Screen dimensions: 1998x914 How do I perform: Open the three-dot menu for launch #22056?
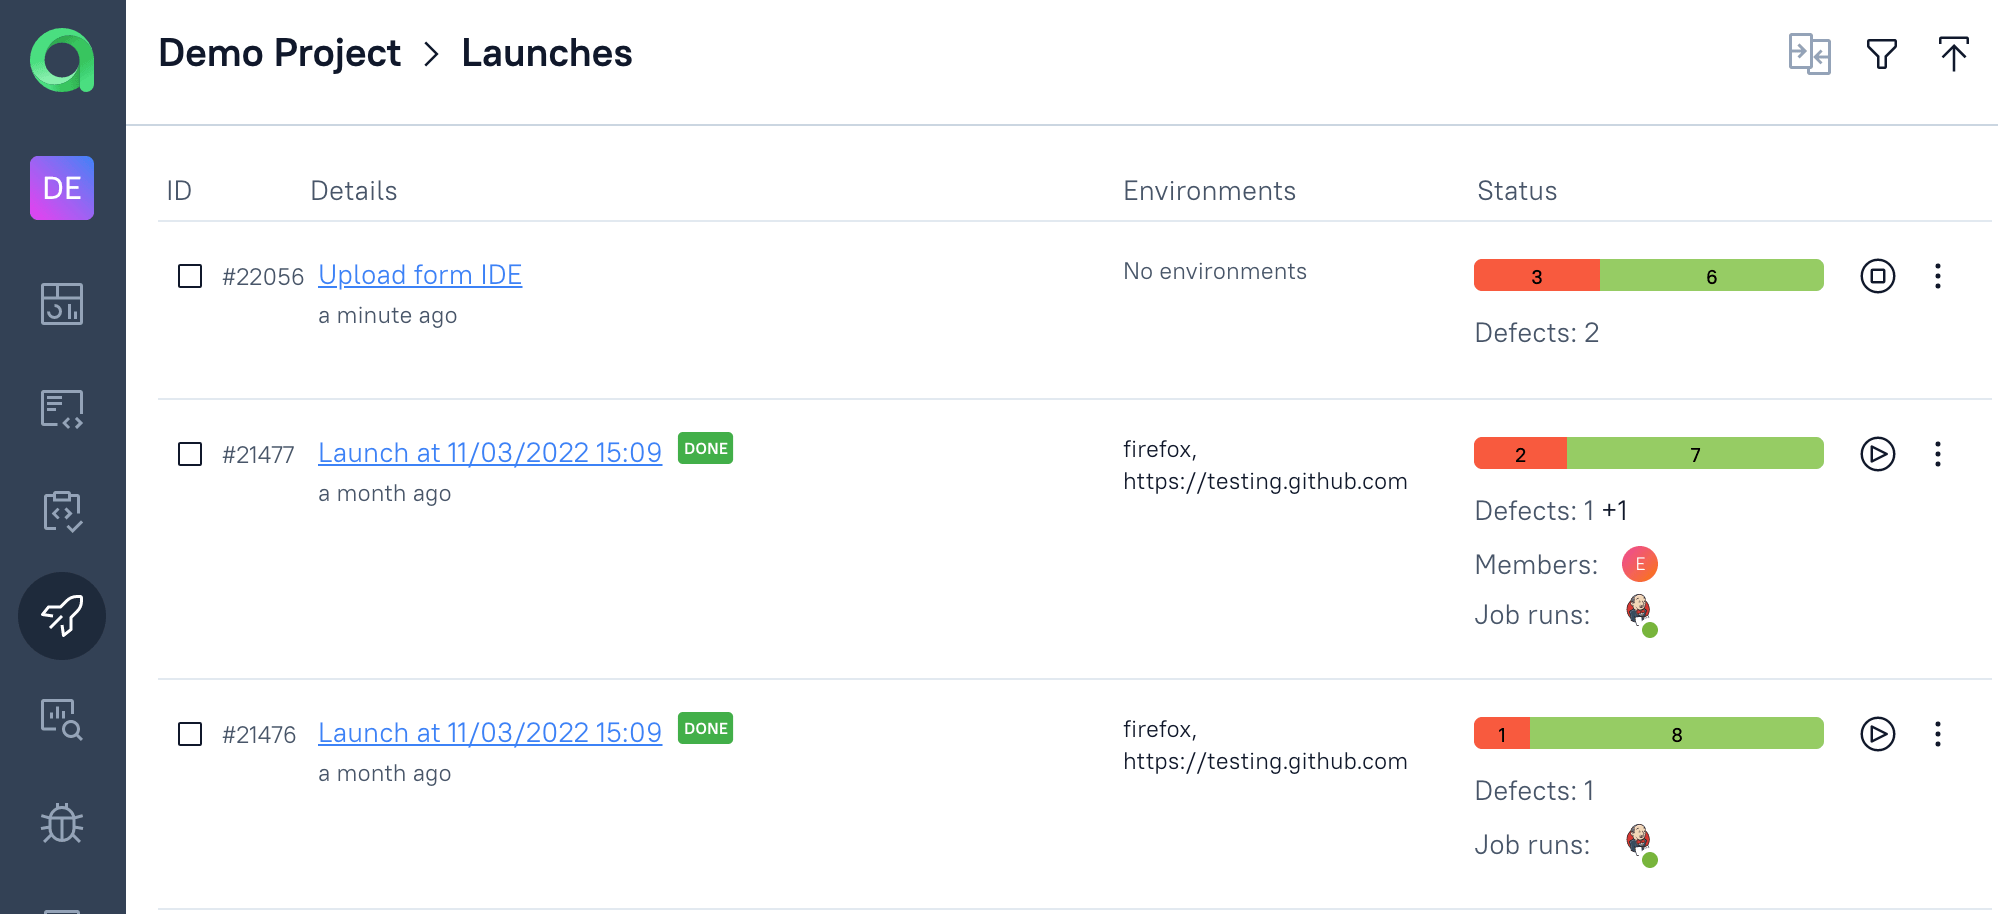pyautogui.click(x=1937, y=276)
